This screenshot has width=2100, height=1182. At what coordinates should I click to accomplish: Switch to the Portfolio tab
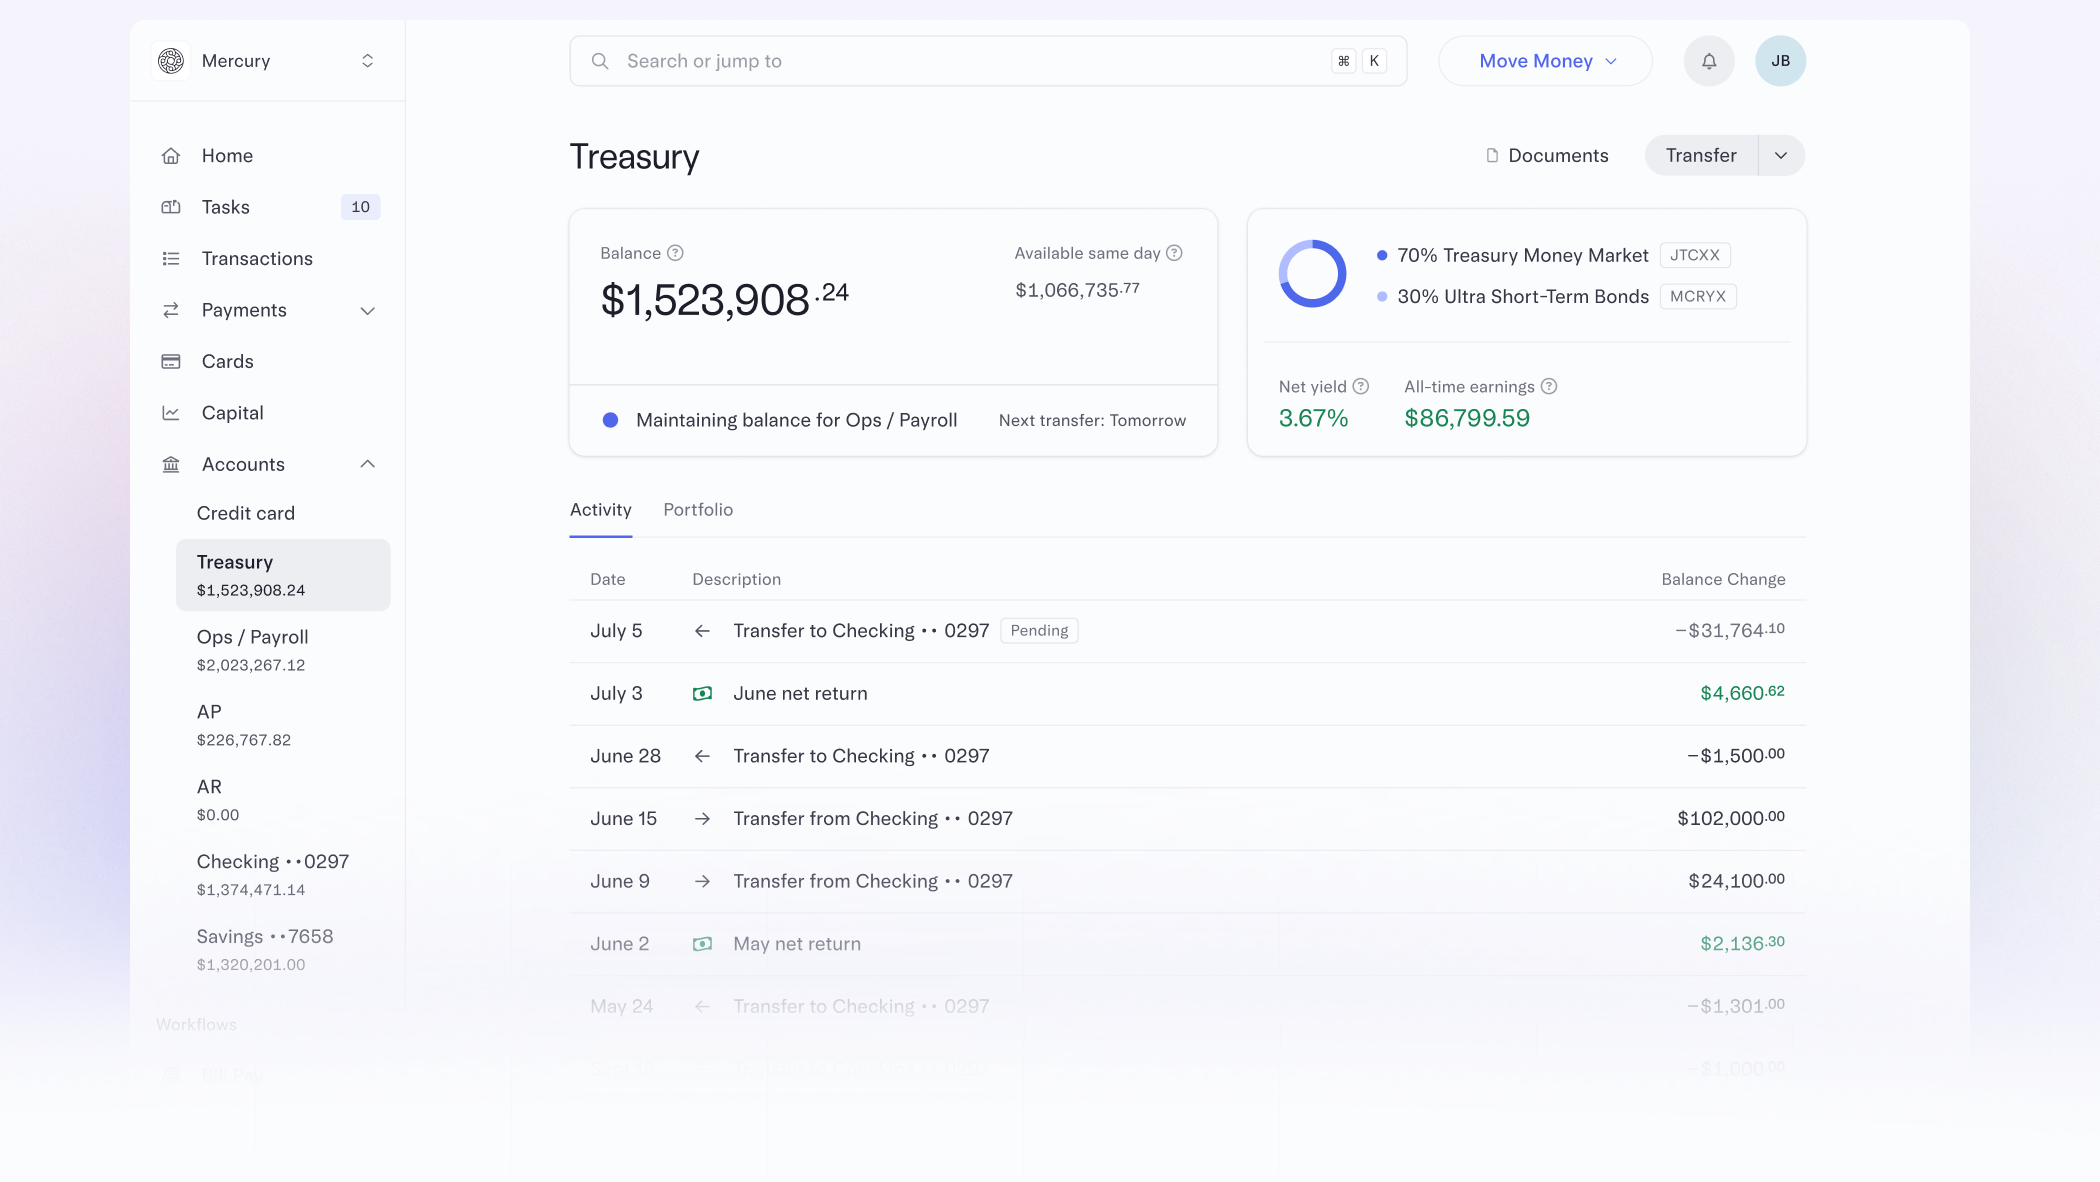click(698, 510)
